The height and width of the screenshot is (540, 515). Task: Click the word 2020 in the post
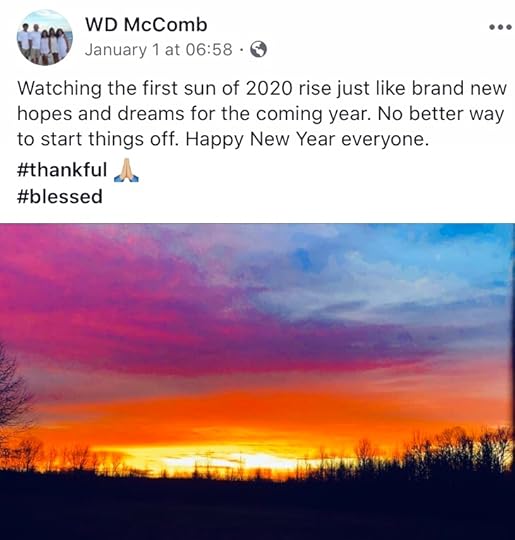click(269, 89)
